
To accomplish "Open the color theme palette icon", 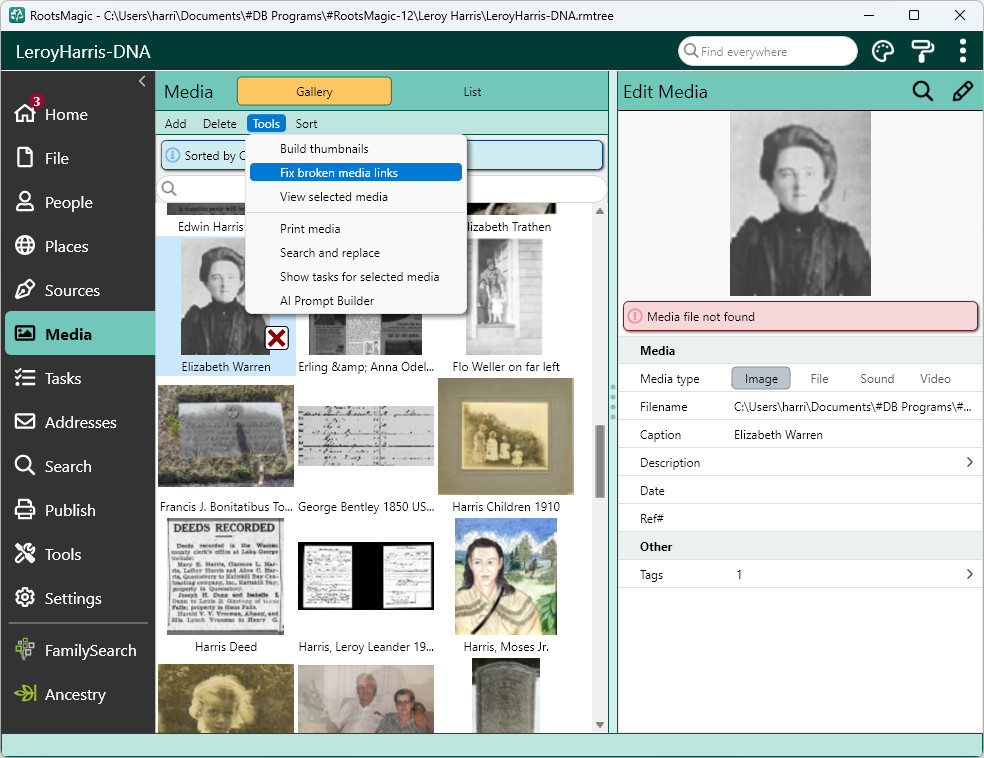I will (882, 51).
